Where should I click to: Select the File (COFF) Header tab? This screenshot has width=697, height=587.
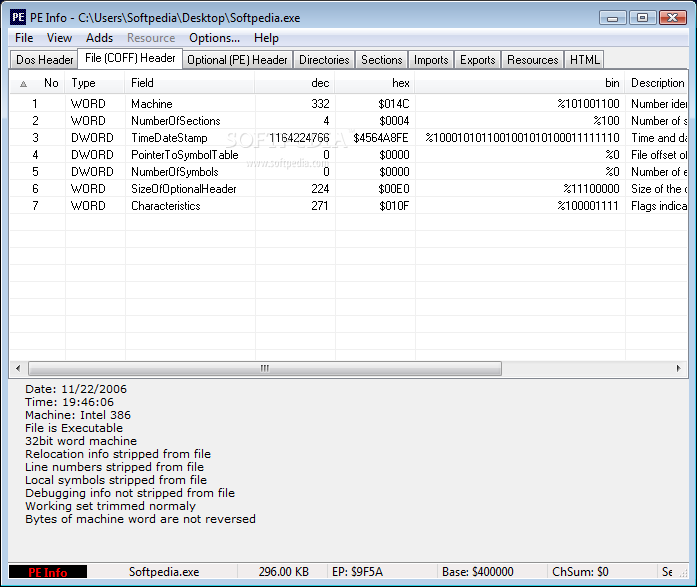130,58
